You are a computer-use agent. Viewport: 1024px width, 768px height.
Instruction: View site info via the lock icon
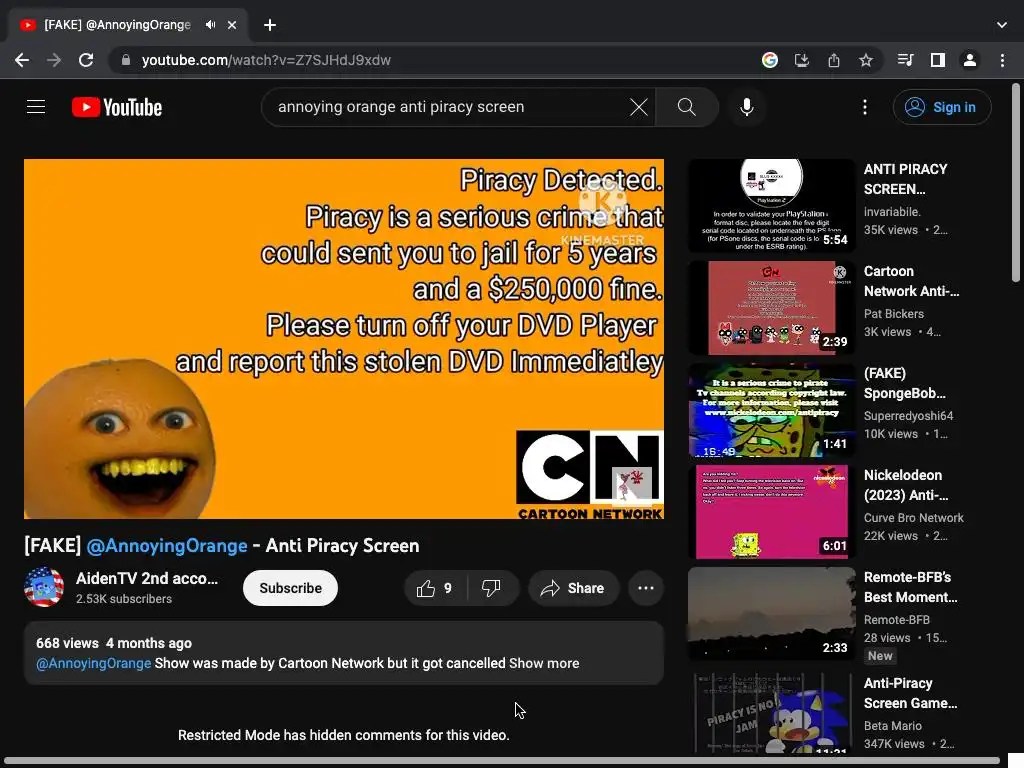(x=126, y=60)
